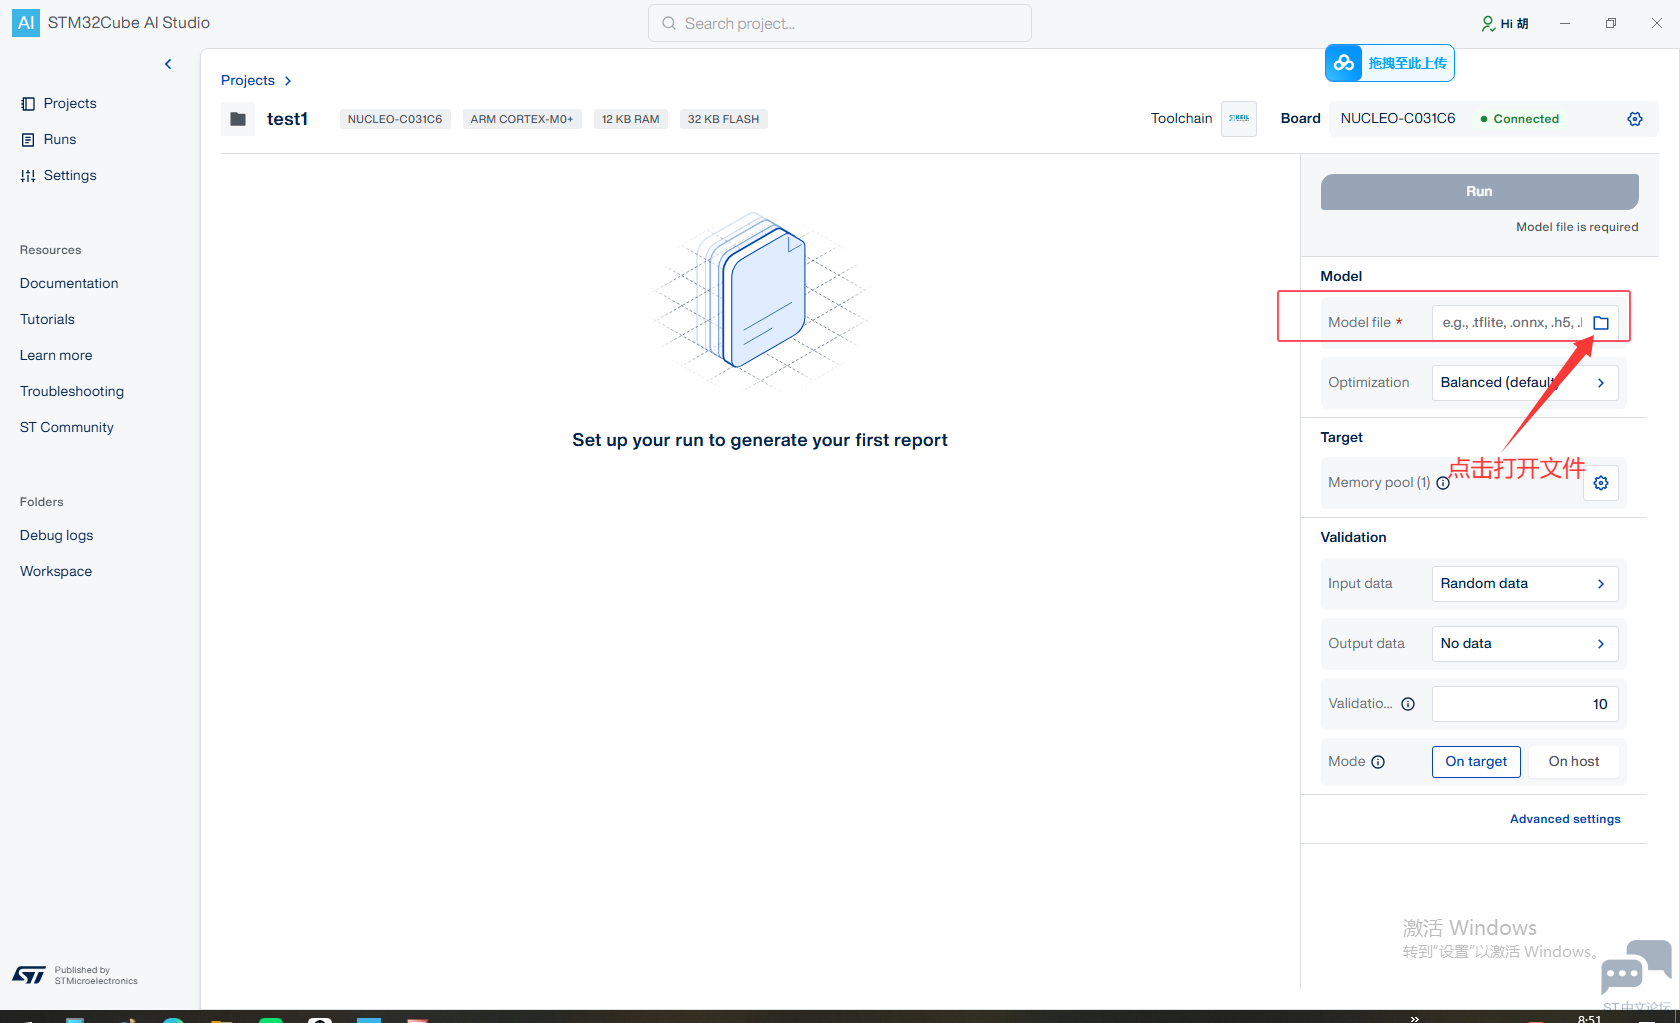Open the Troubleshooting resource

[x=72, y=392]
